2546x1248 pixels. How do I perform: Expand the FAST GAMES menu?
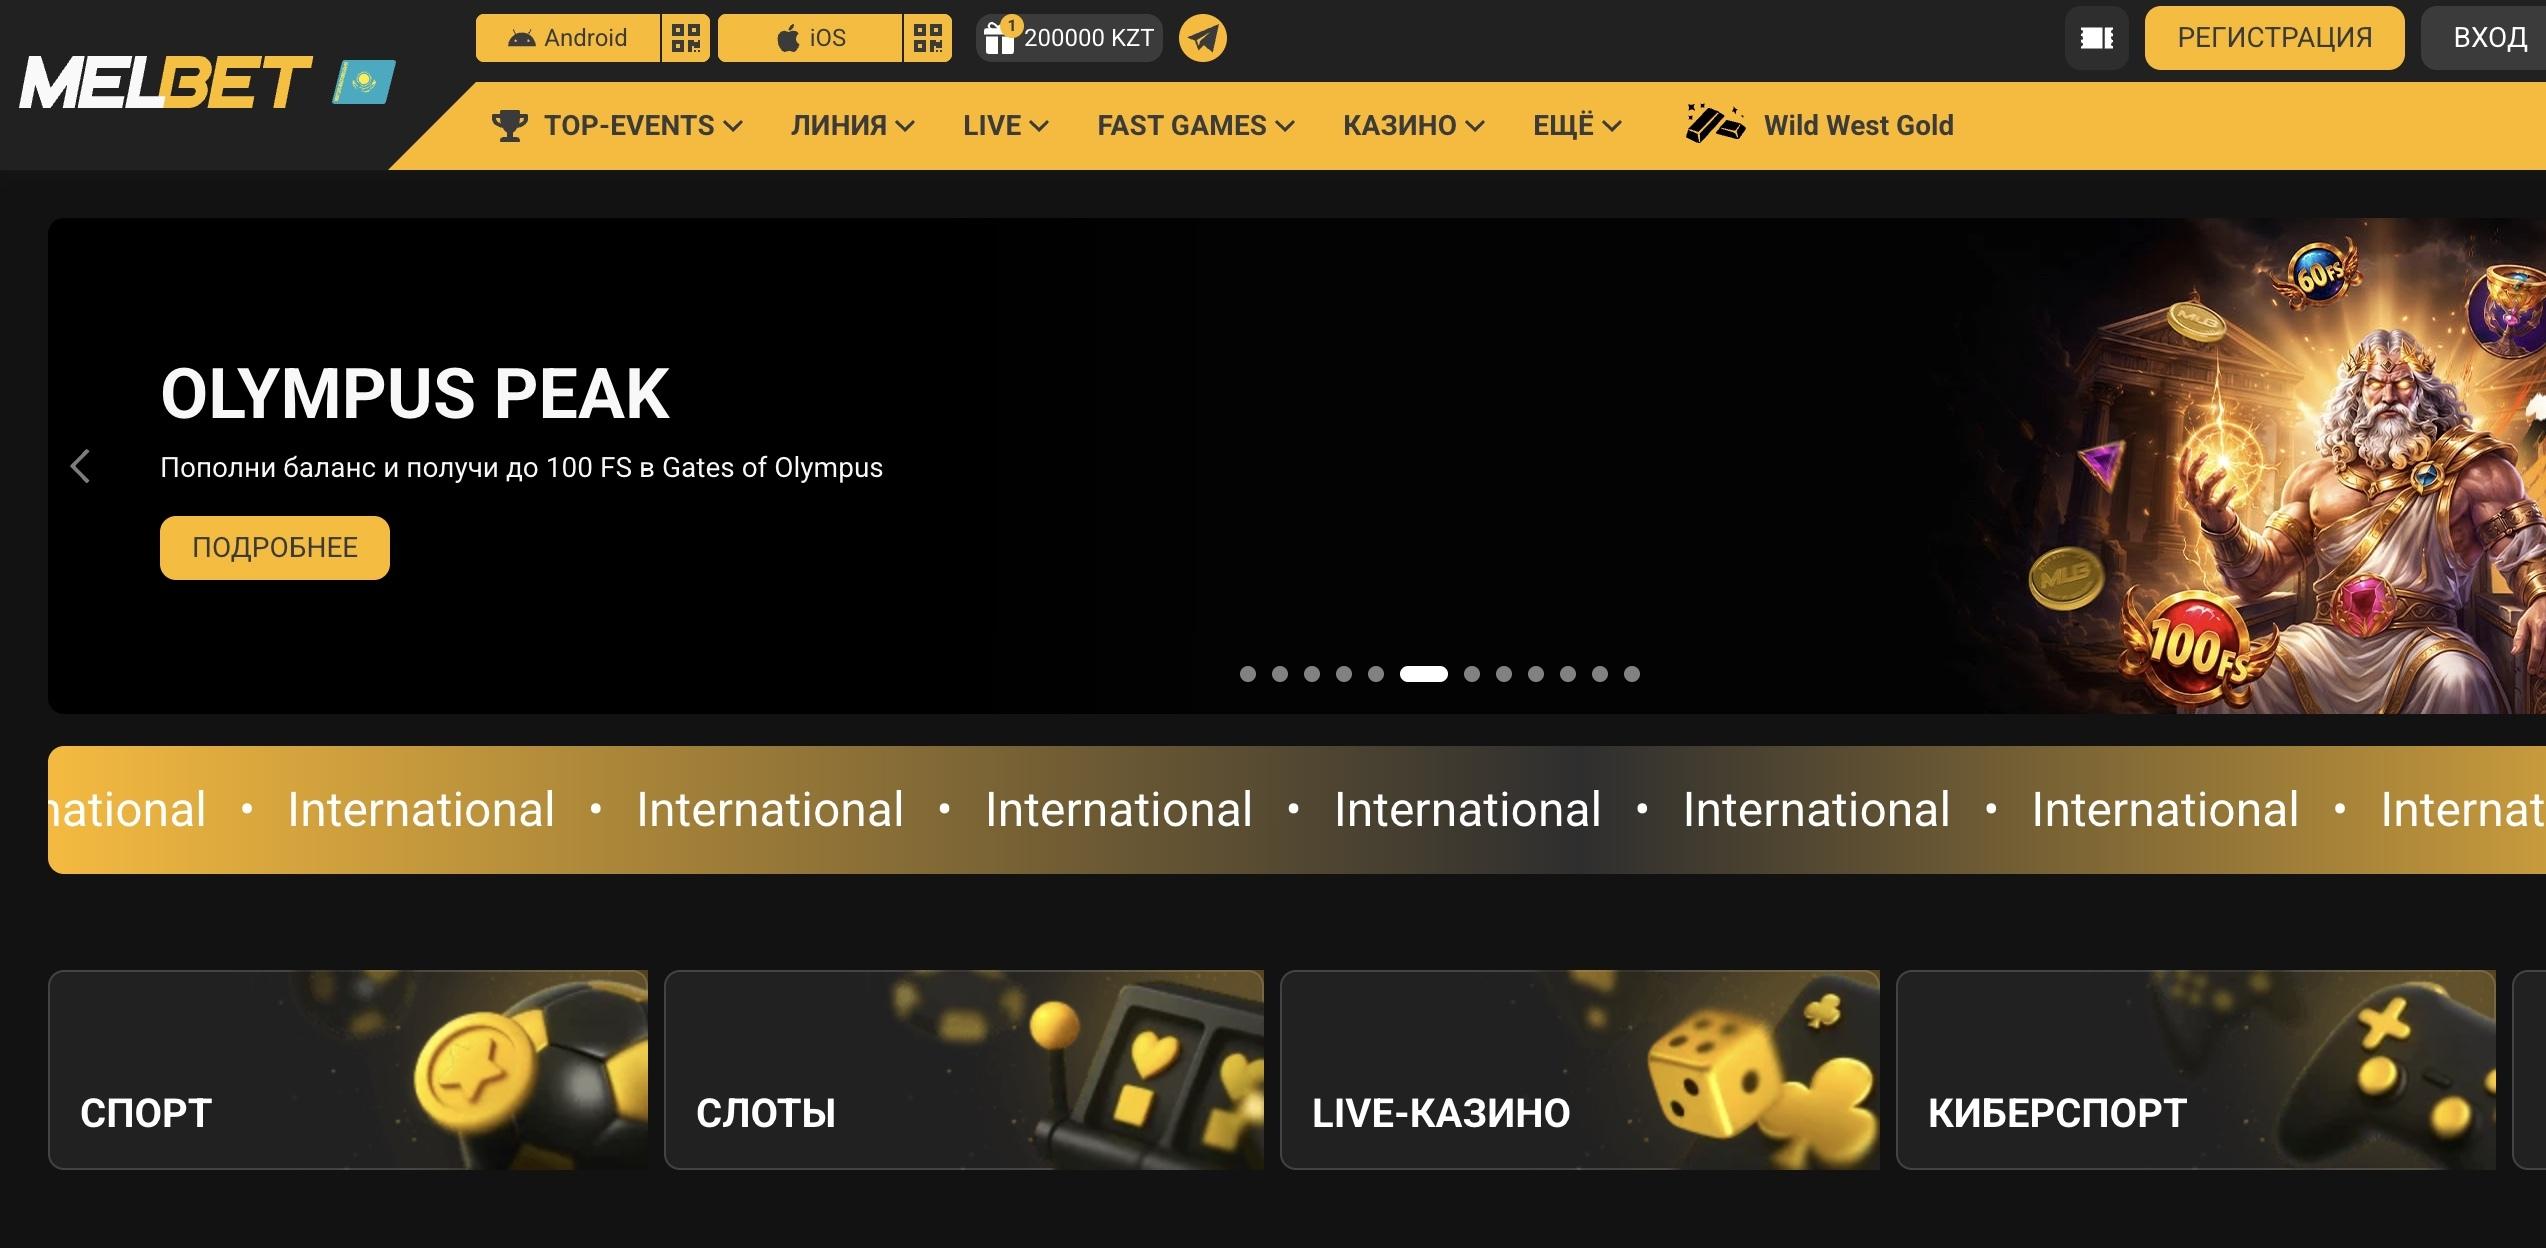[x=1196, y=126]
